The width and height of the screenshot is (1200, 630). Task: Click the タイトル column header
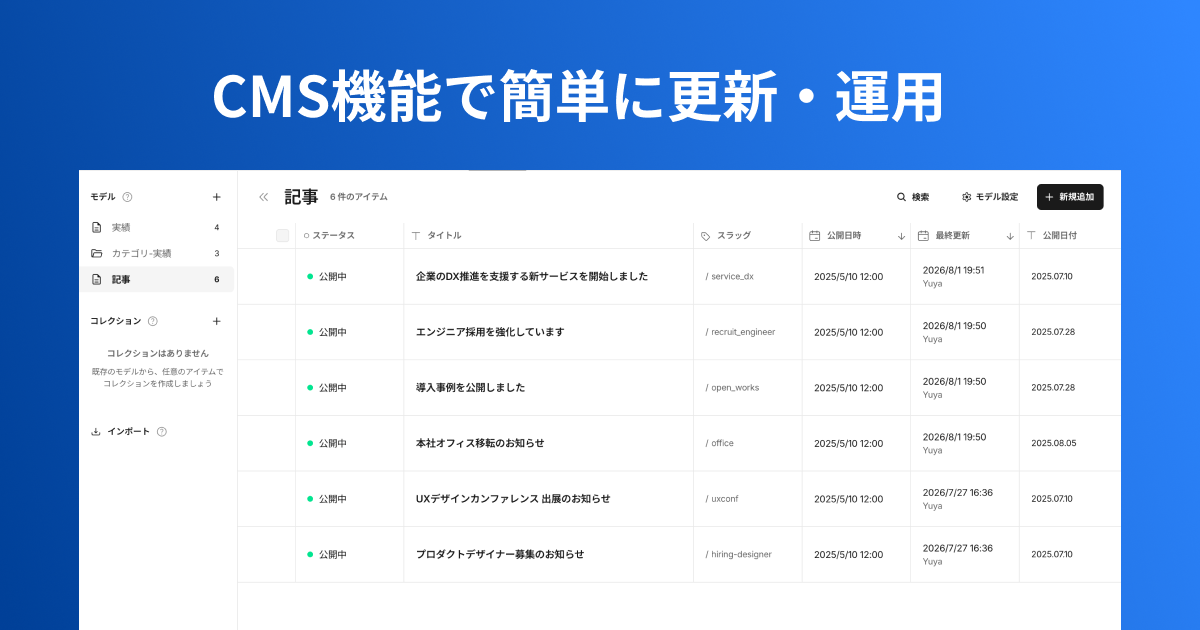click(548, 236)
